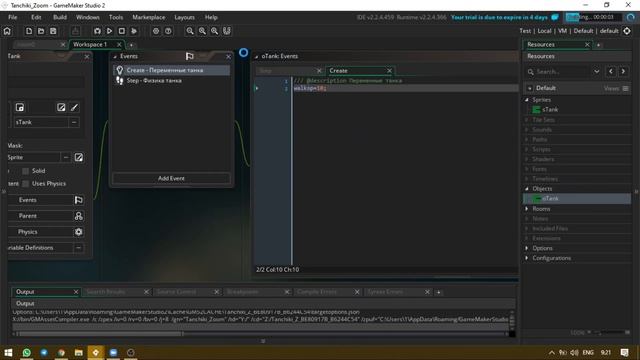Save the project with the disk icon
Screen dimensions: 640x360
pos(53,31)
